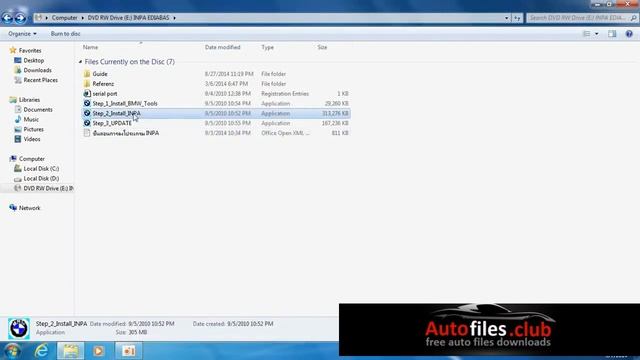
Task: Launch Internet Explorer from the taskbar
Action: click(41, 351)
